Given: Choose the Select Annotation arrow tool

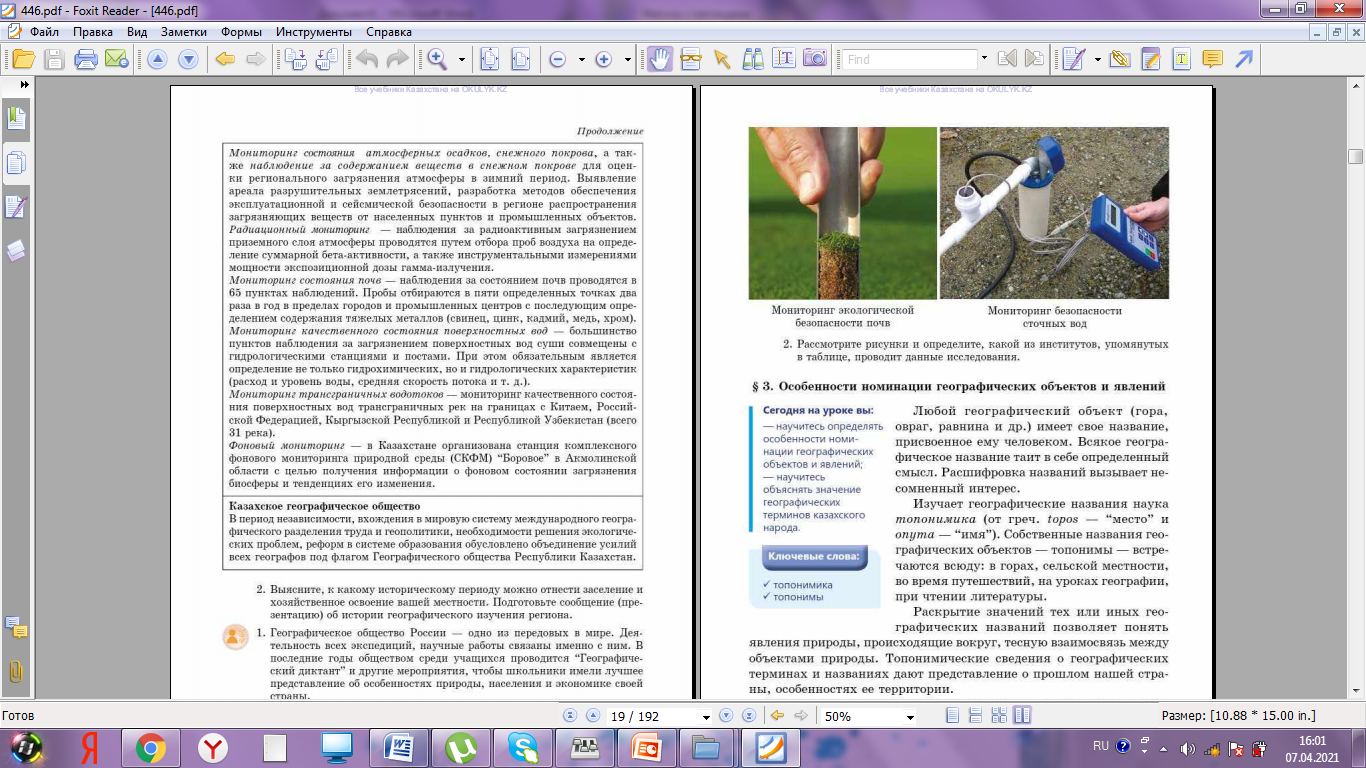Looking at the screenshot, I should (721, 59).
